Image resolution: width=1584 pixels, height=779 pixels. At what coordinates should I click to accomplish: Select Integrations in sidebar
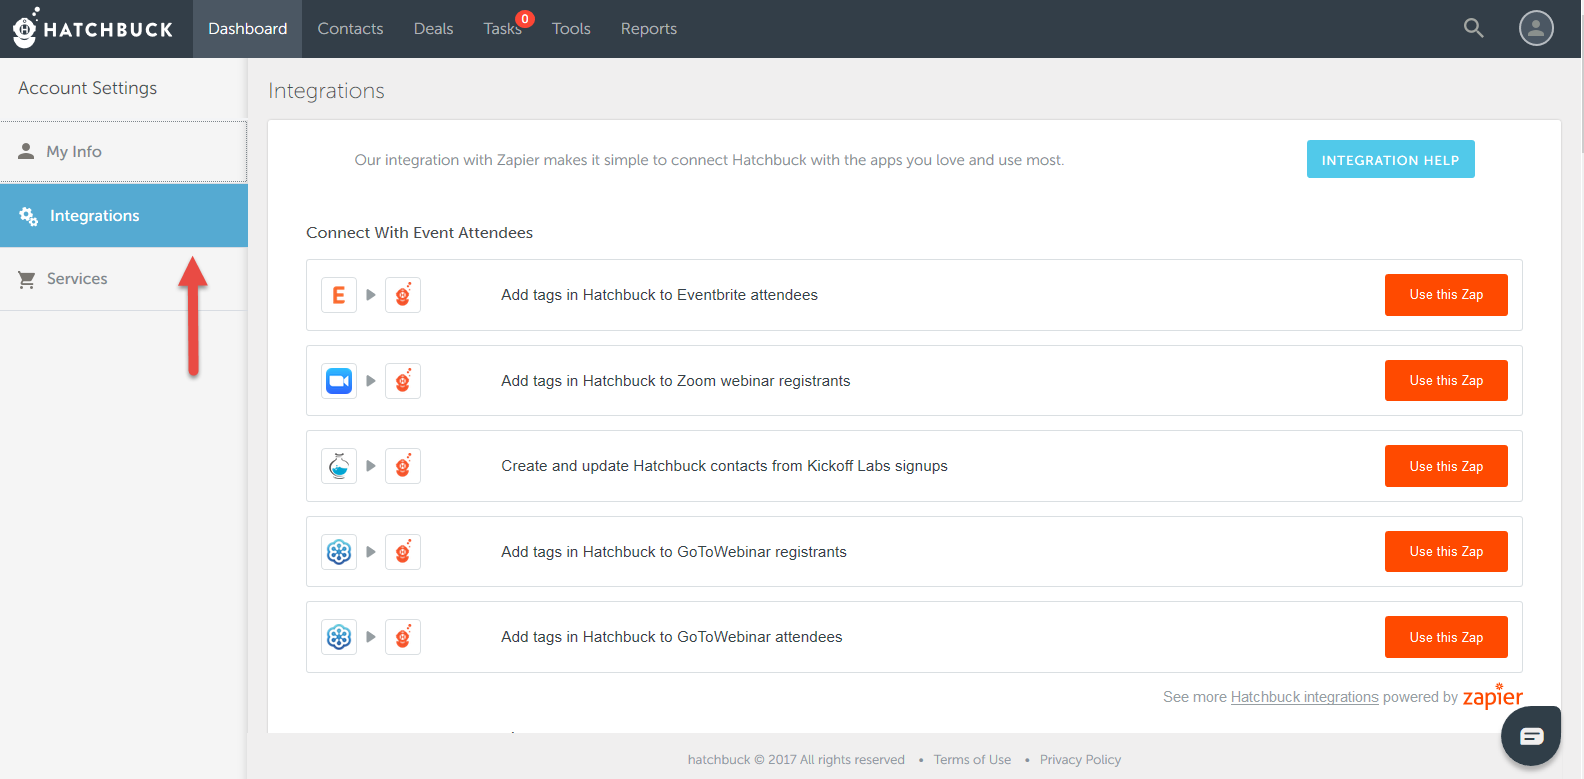(x=124, y=215)
